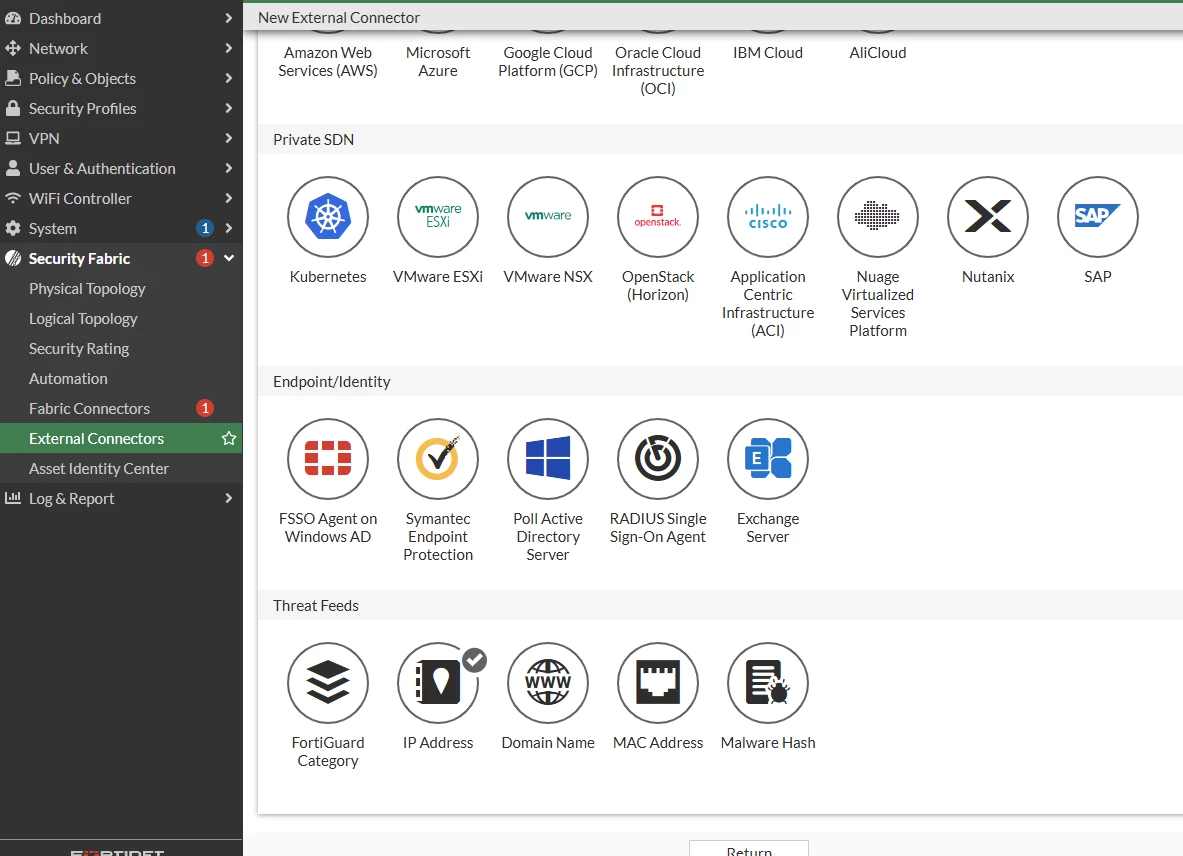Viewport: 1183px width, 856px height.
Task: Select the Exchange Server connector
Action: point(768,459)
